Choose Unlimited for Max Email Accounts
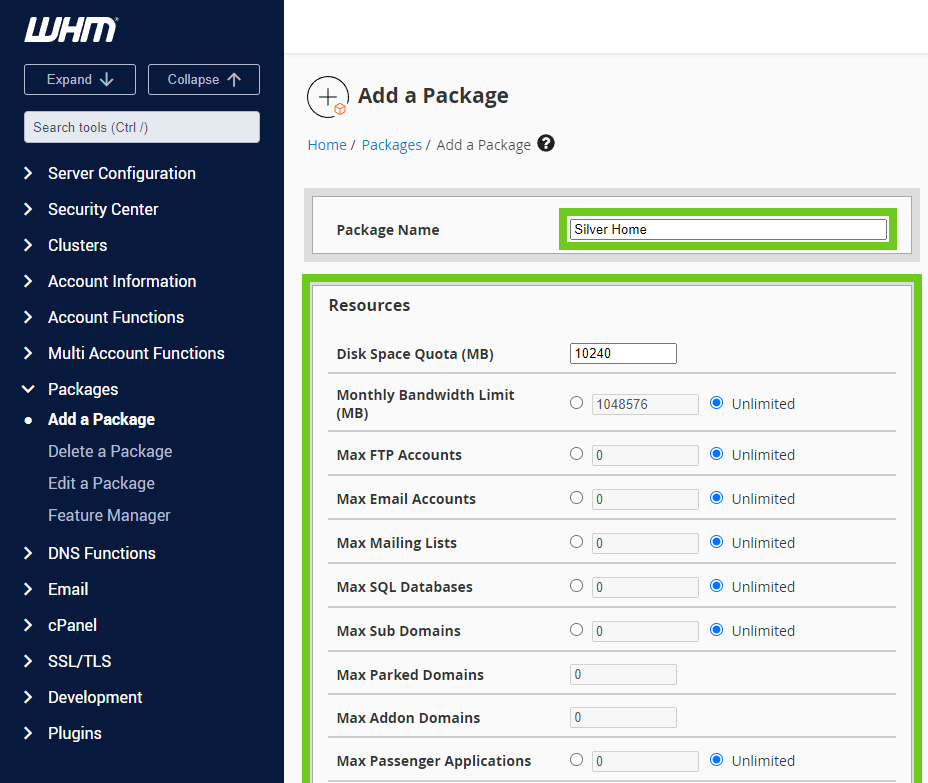Image resolution: width=928 pixels, height=783 pixels. pyautogui.click(x=716, y=498)
